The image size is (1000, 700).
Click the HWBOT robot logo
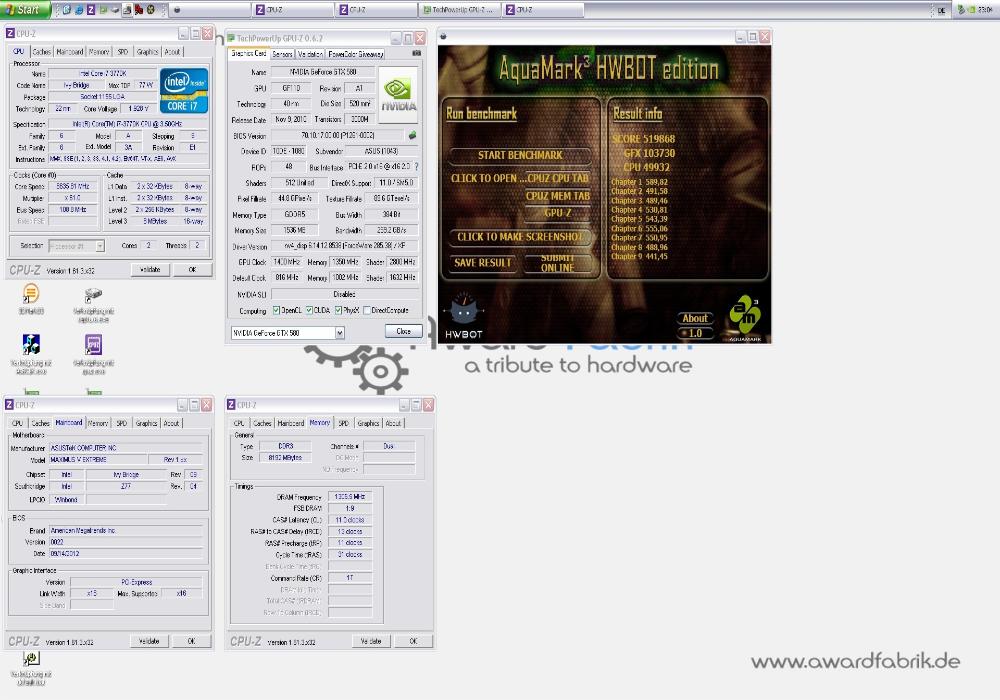coord(464,315)
